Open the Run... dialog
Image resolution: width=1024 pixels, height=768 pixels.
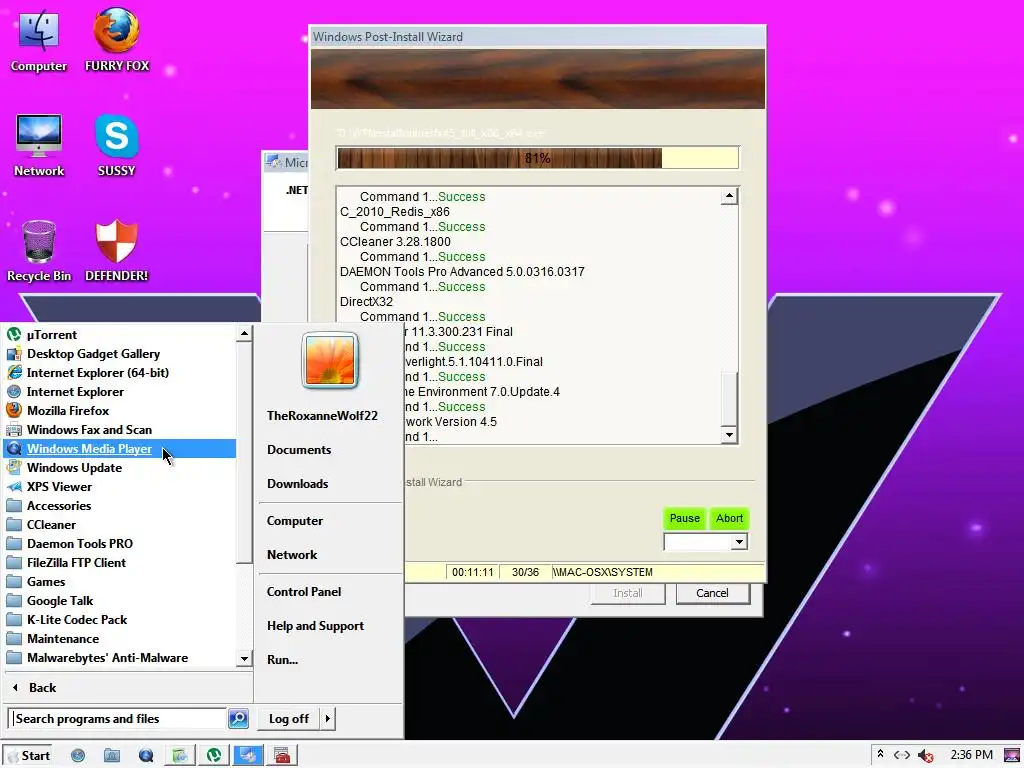282,660
